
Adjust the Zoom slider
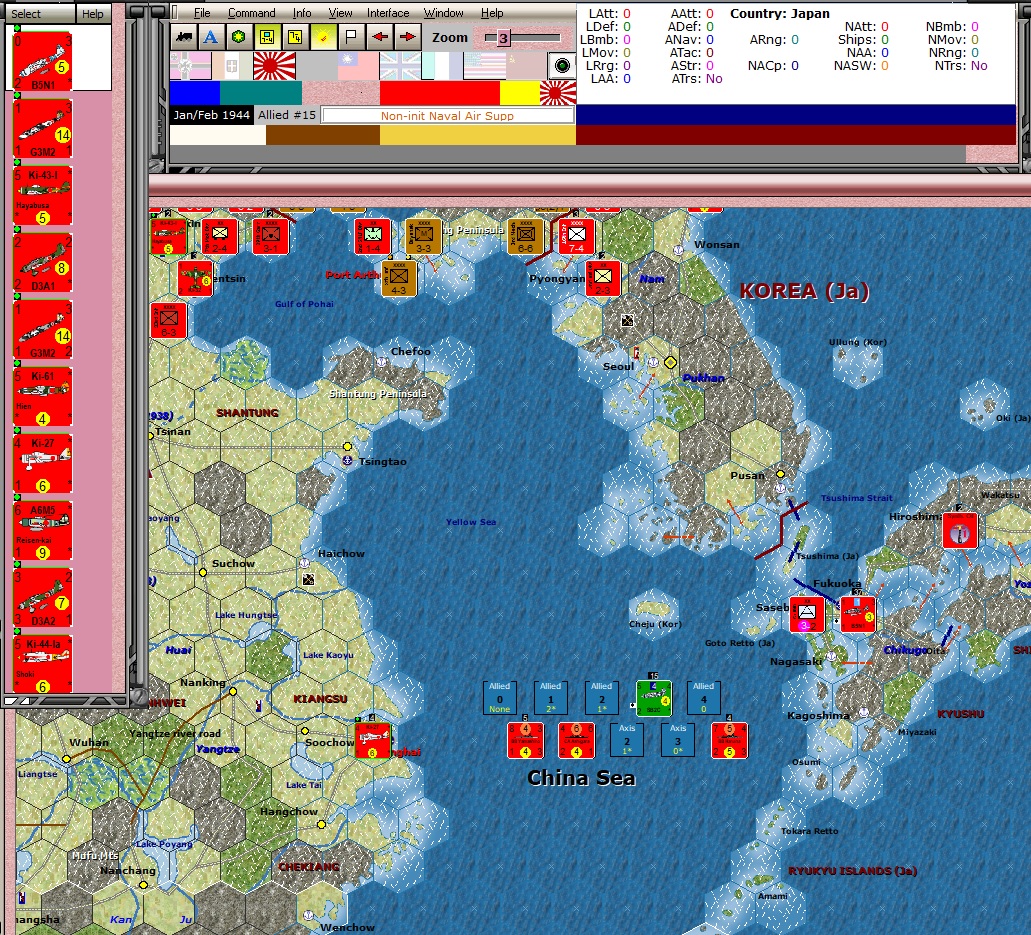[x=505, y=38]
